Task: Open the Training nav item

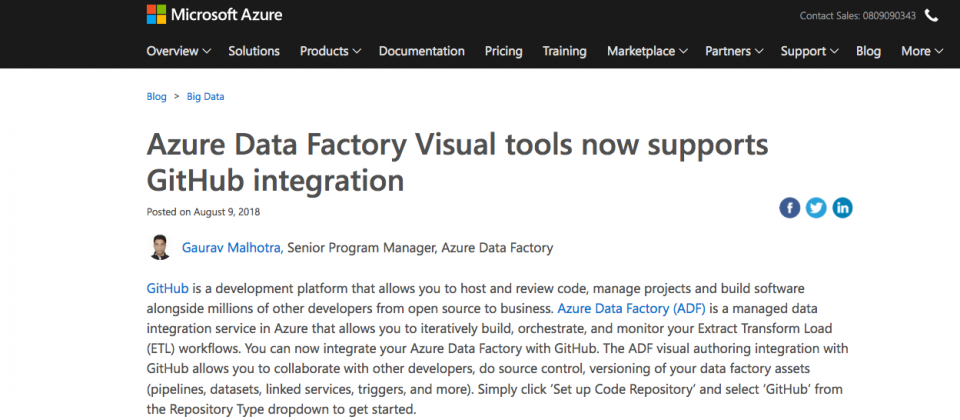Action: (564, 51)
